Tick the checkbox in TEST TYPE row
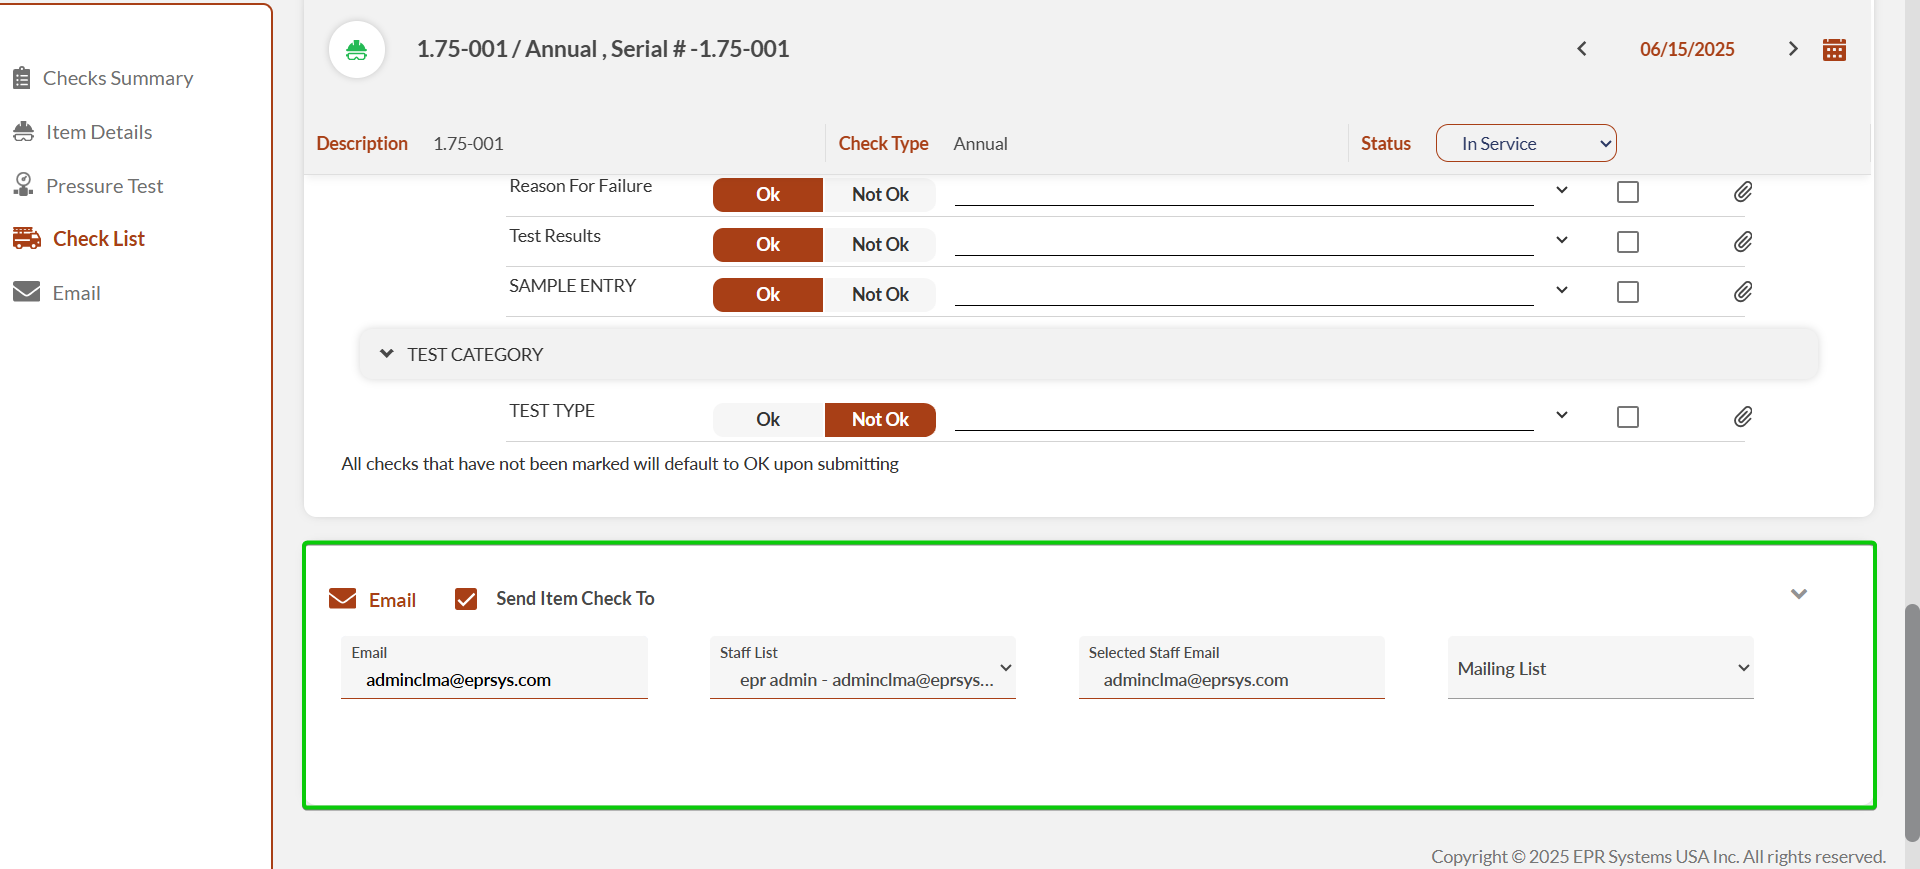 (1627, 417)
